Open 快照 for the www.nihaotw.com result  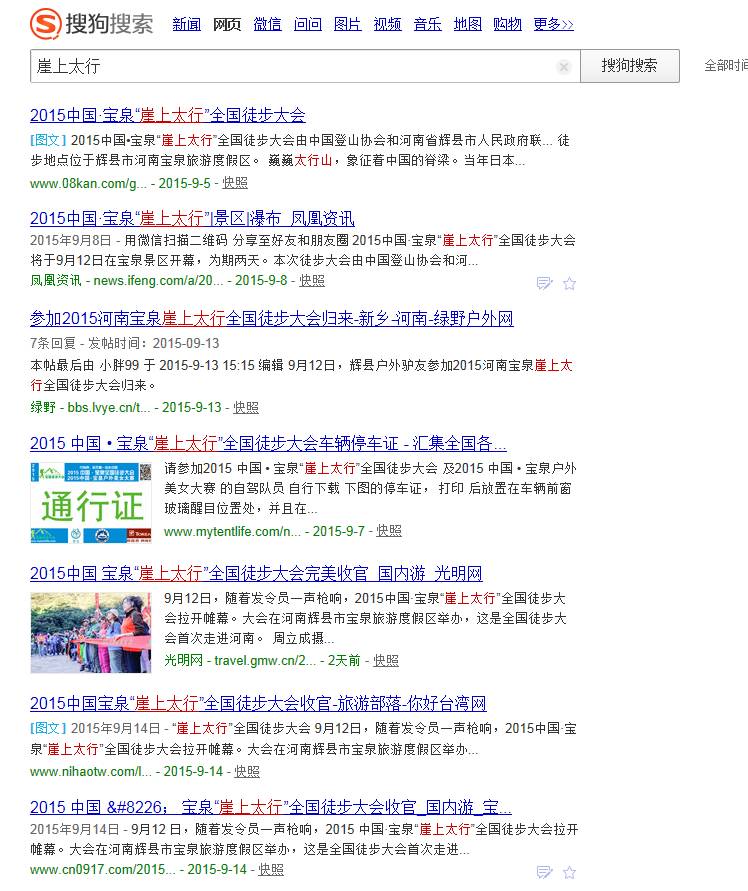pyautogui.click(x=247, y=772)
